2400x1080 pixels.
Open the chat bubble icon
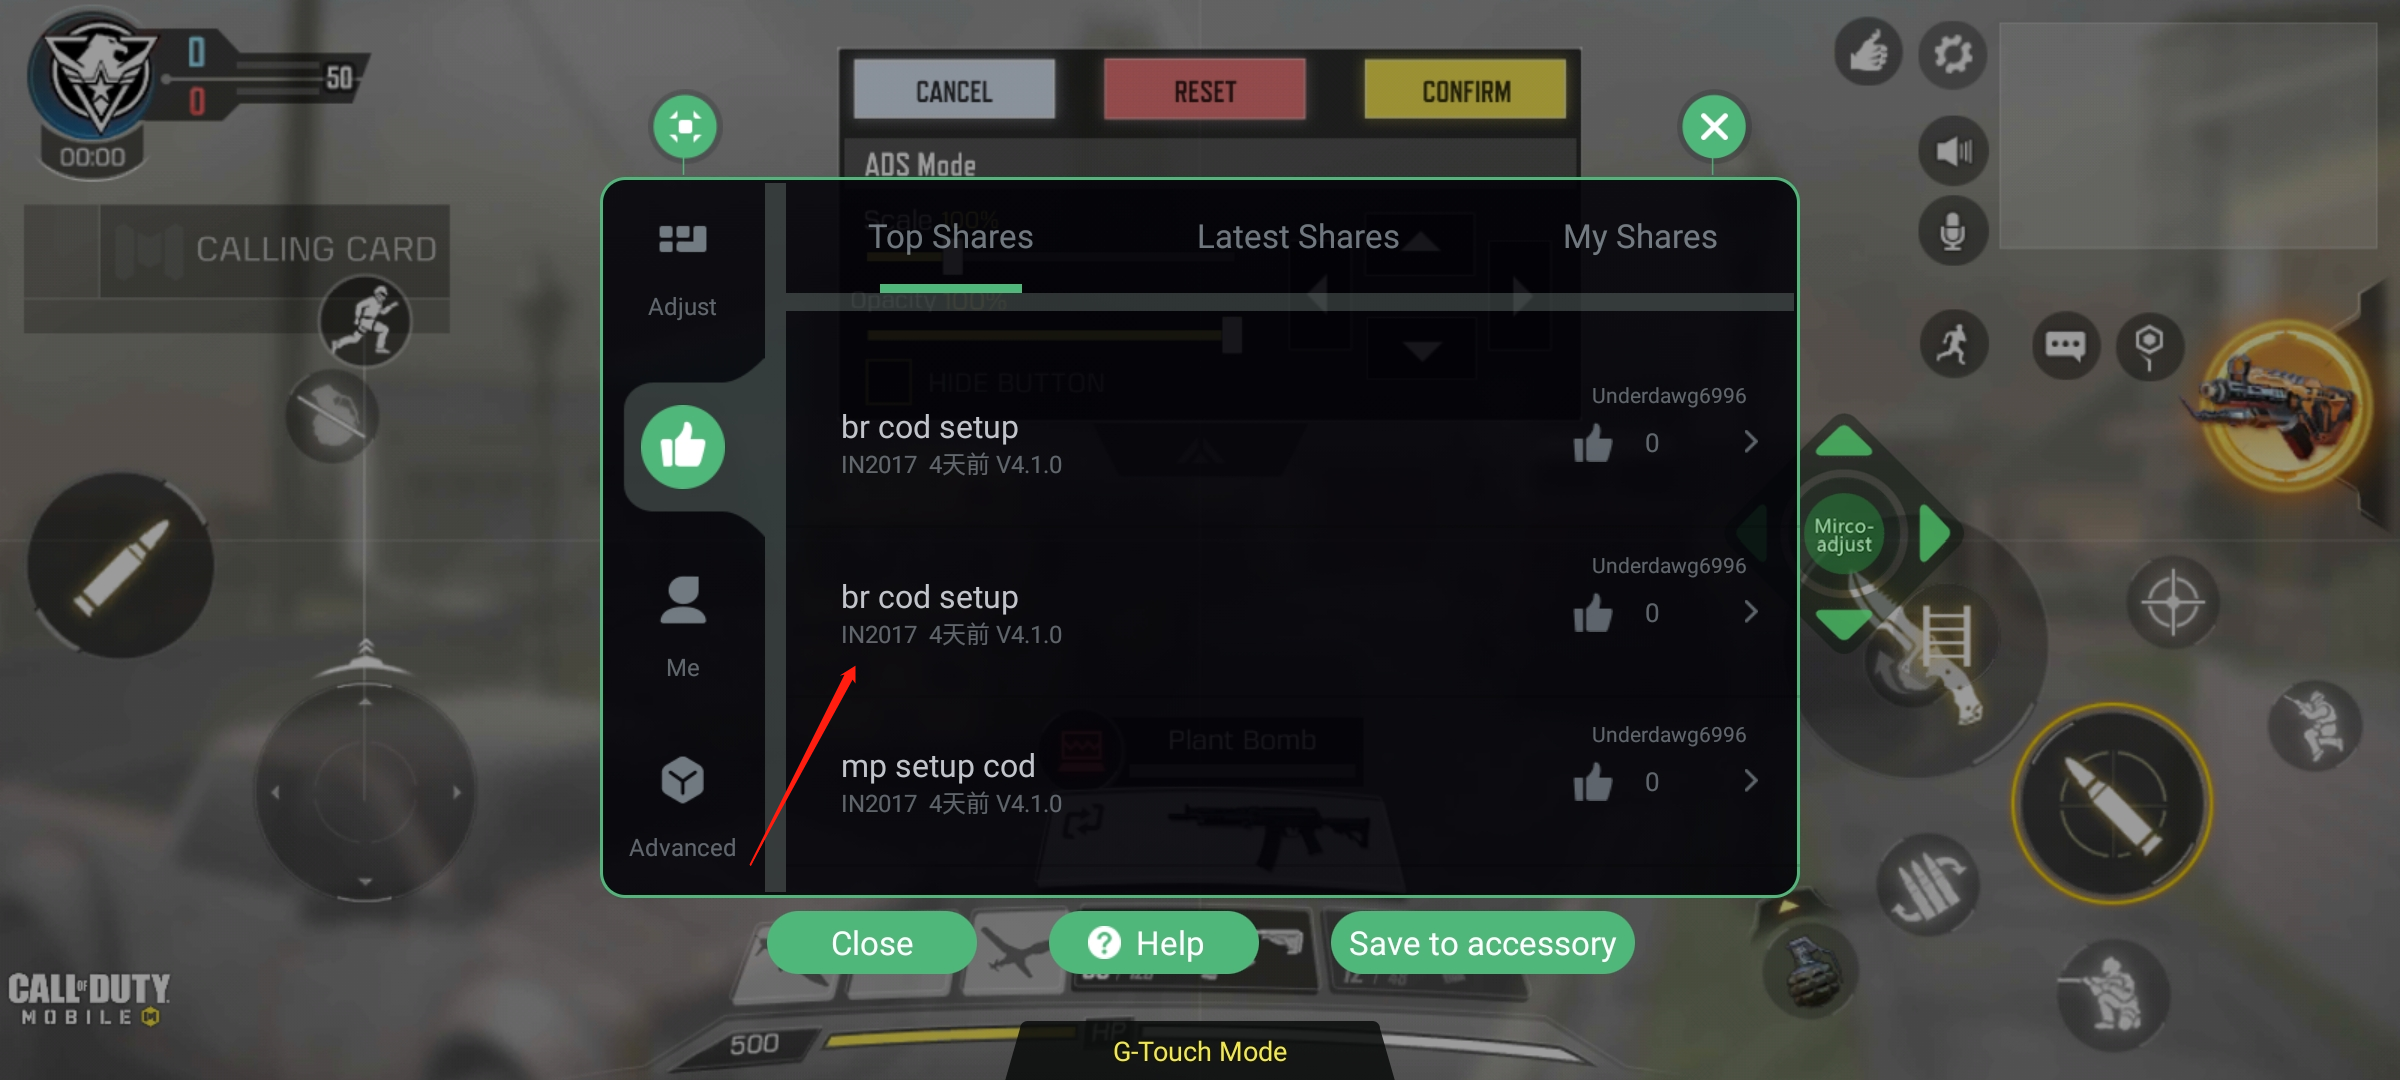2065,346
